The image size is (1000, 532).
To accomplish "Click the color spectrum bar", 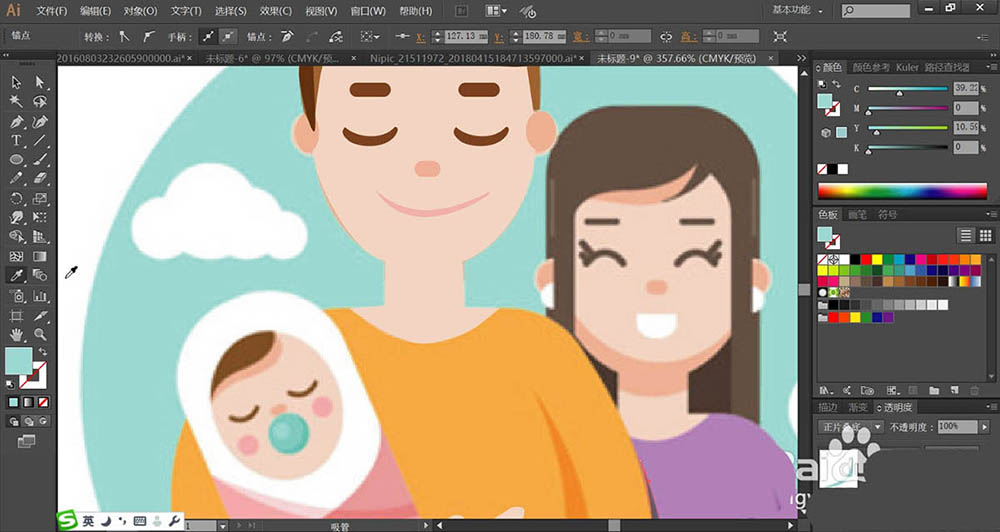I will (x=902, y=191).
